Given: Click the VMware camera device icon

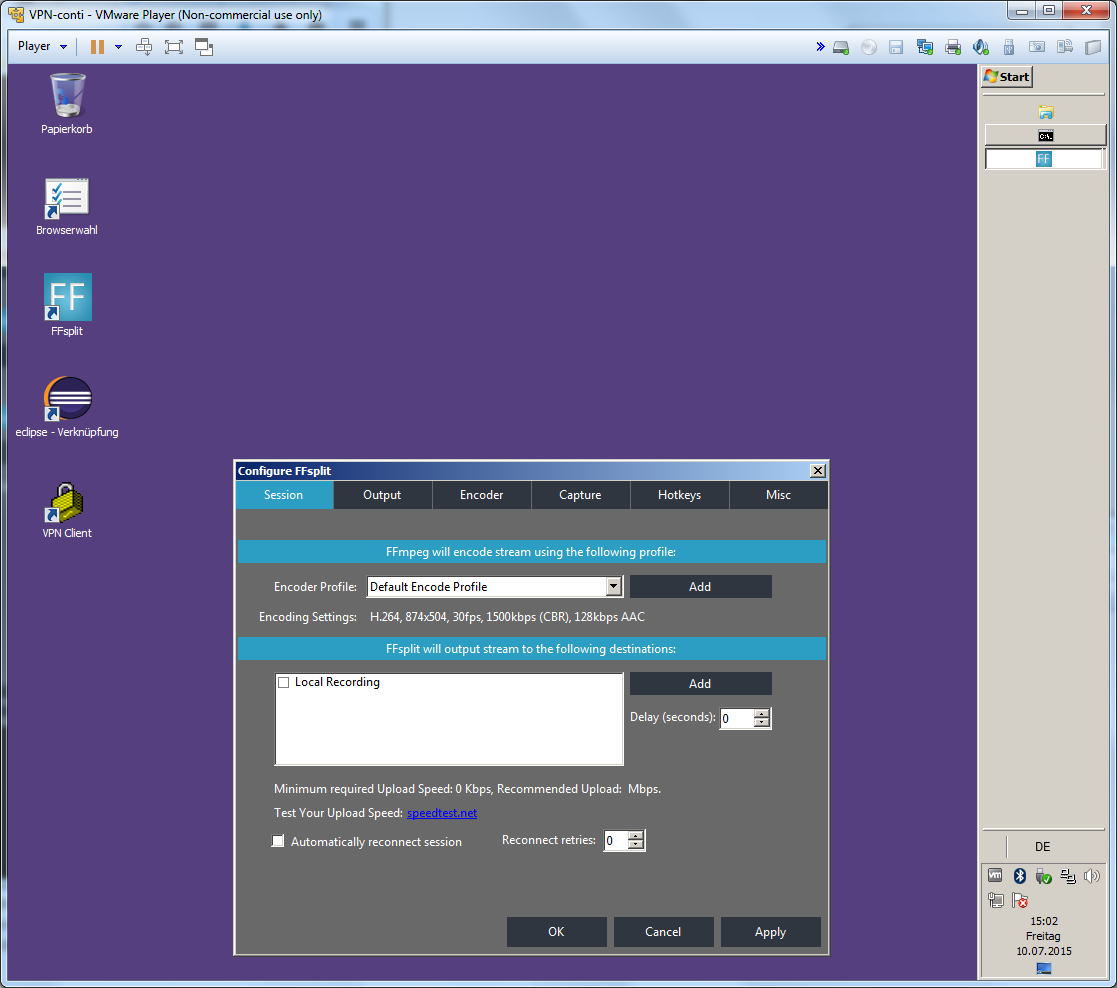Looking at the screenshot, I should coord(1037,48).
